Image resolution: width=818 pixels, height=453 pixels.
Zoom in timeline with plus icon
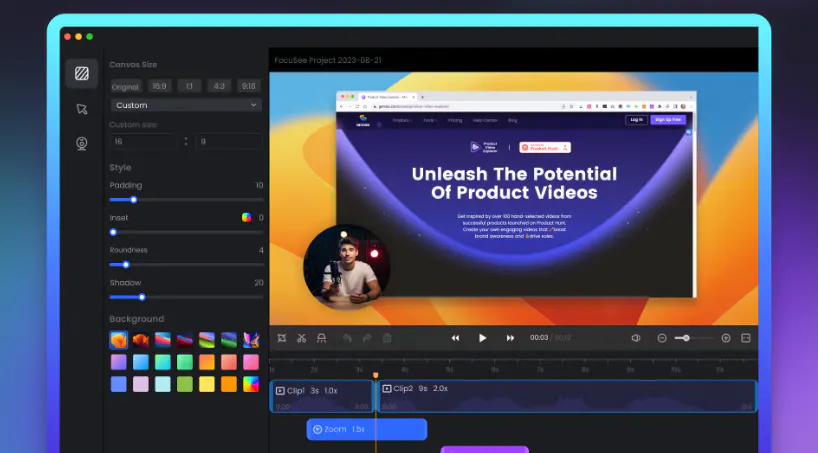[726, 338]
